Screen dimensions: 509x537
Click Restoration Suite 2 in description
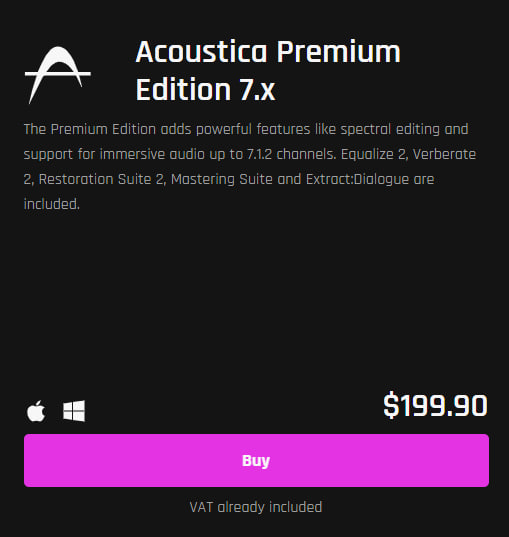click(x=102, y=179)
